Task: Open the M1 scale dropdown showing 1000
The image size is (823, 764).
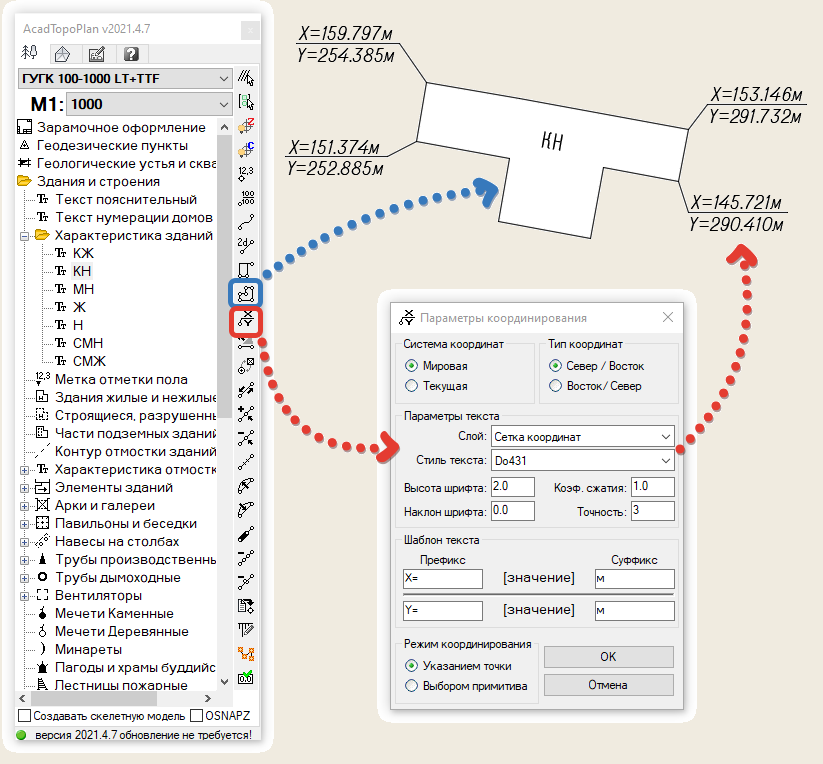Action: 148,104
